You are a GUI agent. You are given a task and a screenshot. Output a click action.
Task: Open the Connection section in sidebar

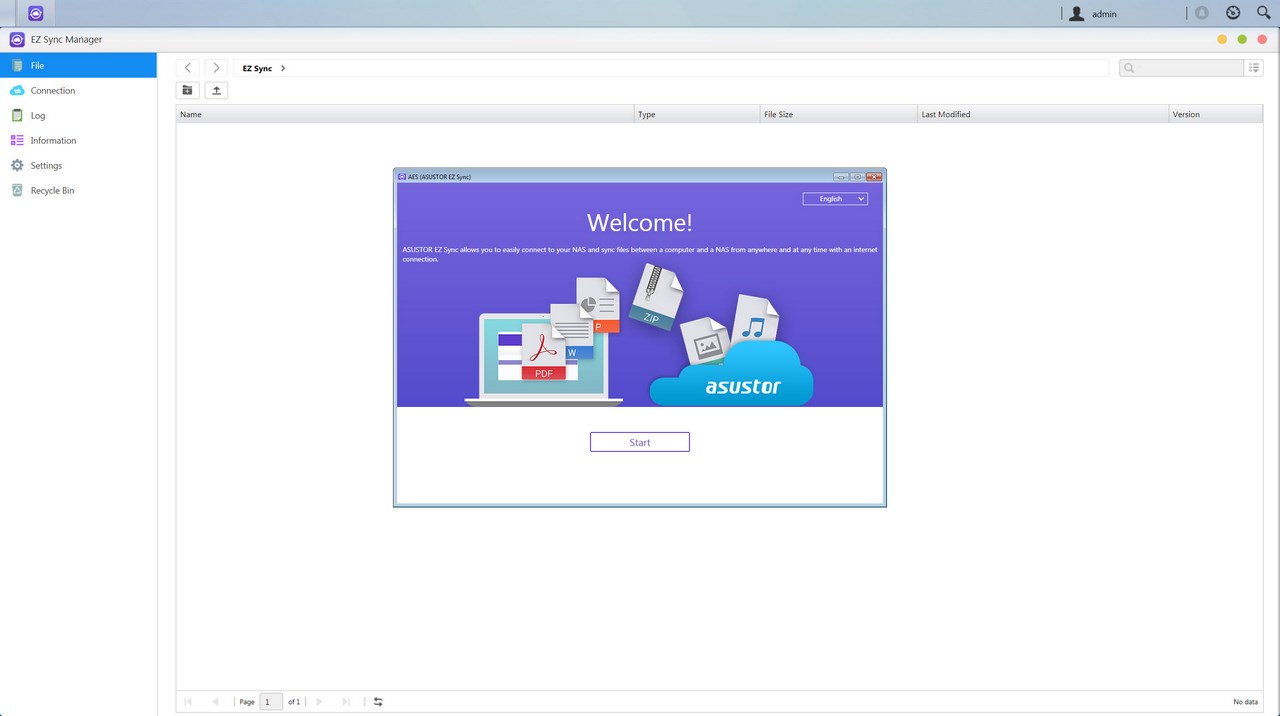pos(78,90)
